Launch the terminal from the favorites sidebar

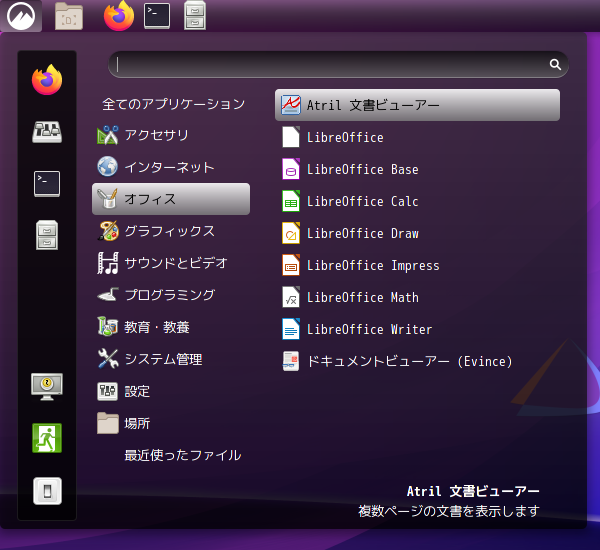point(47,184)
